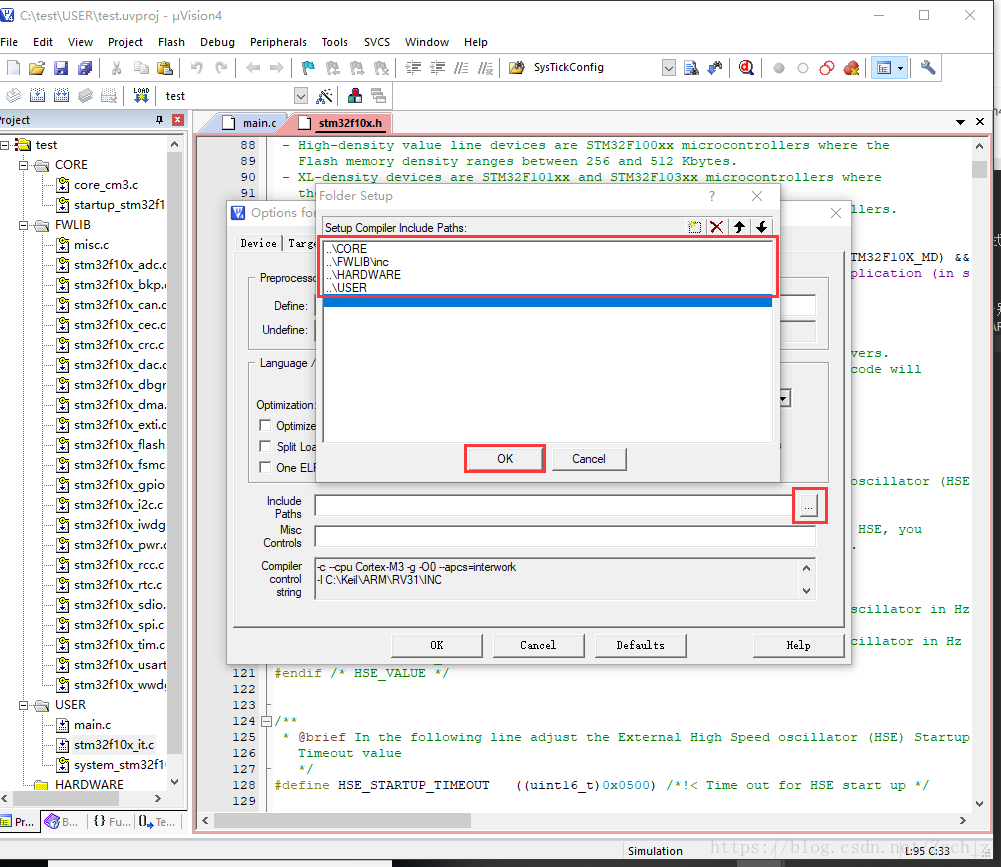The image size is (1001, 867).
Task: Close the Project panel red X
Action: [178, 119]
